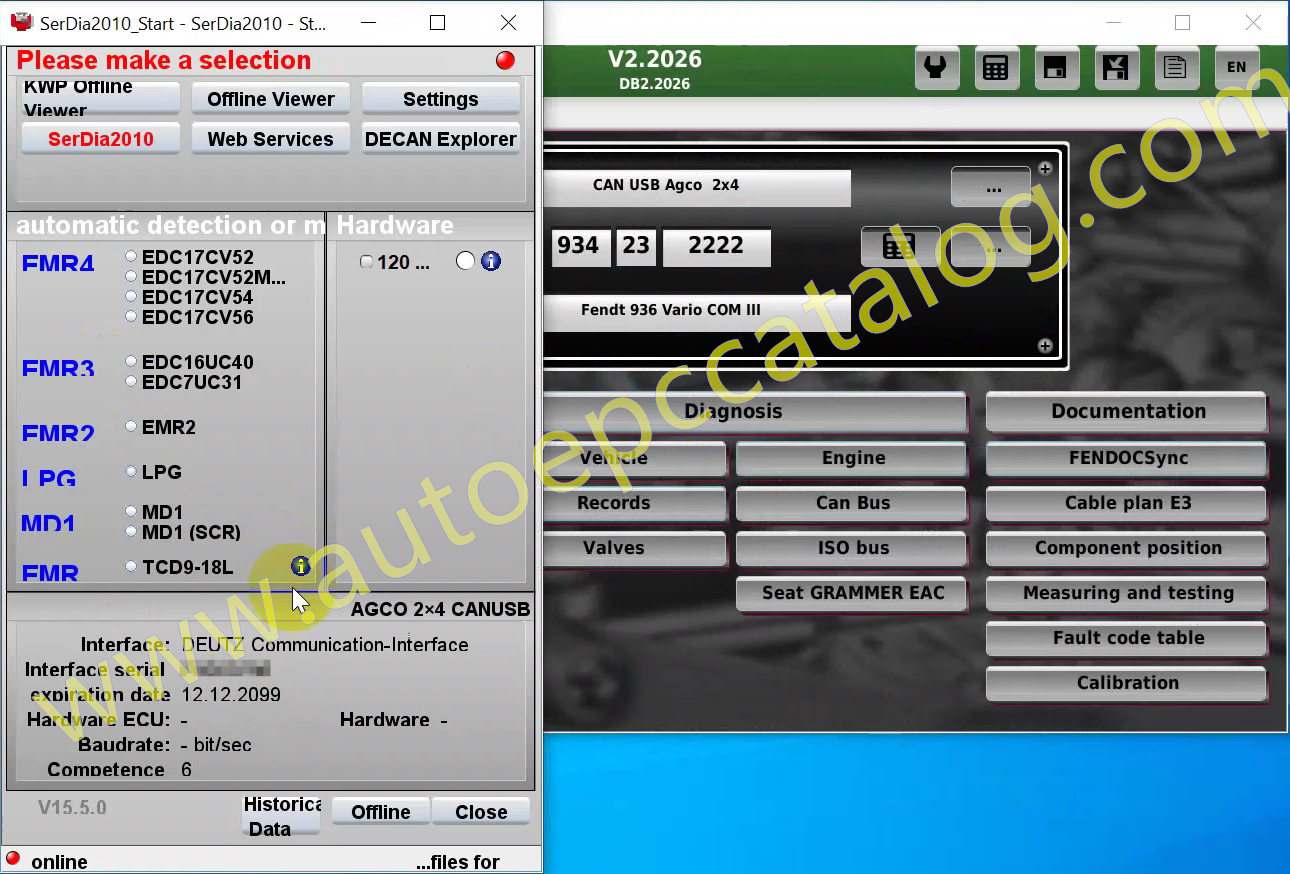This screenshot has height=874, width=1290.
Task: Tick the 120 ... hardware checkbox
Action: 366,262
